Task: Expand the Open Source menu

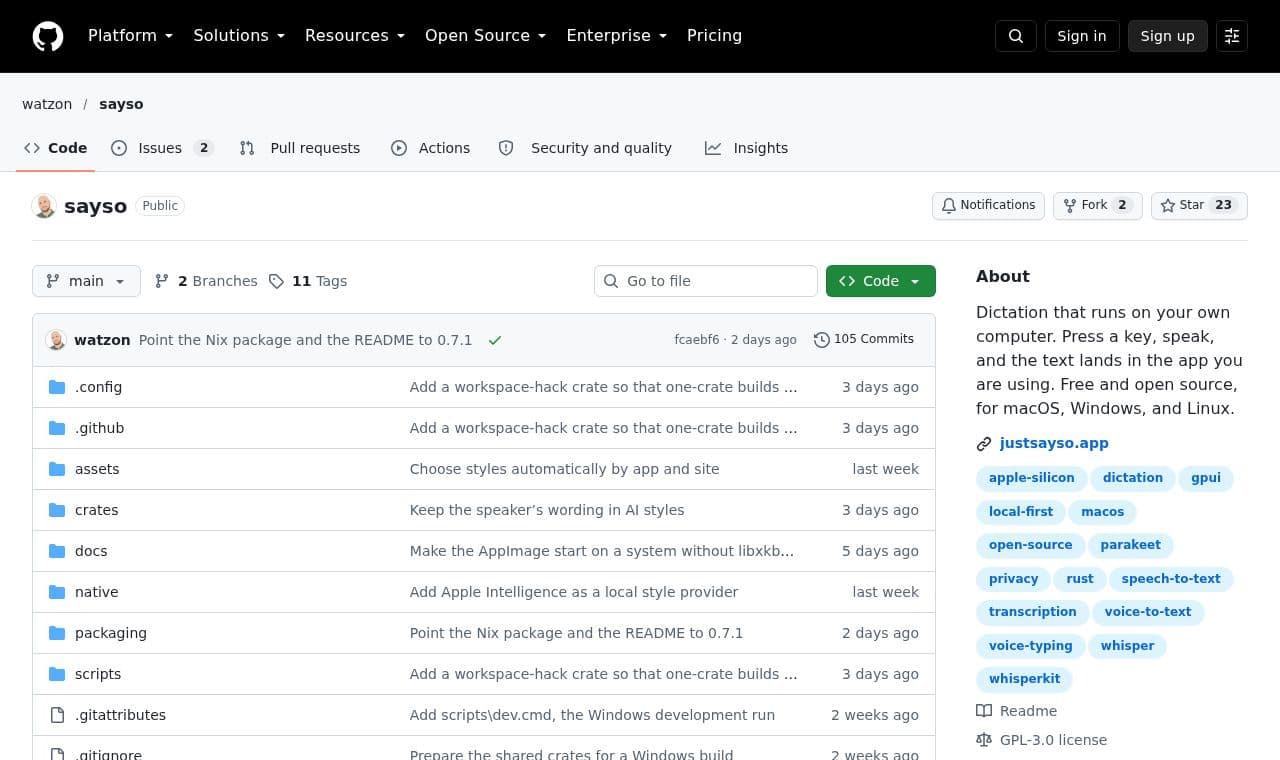Action: tap(486, 36)
